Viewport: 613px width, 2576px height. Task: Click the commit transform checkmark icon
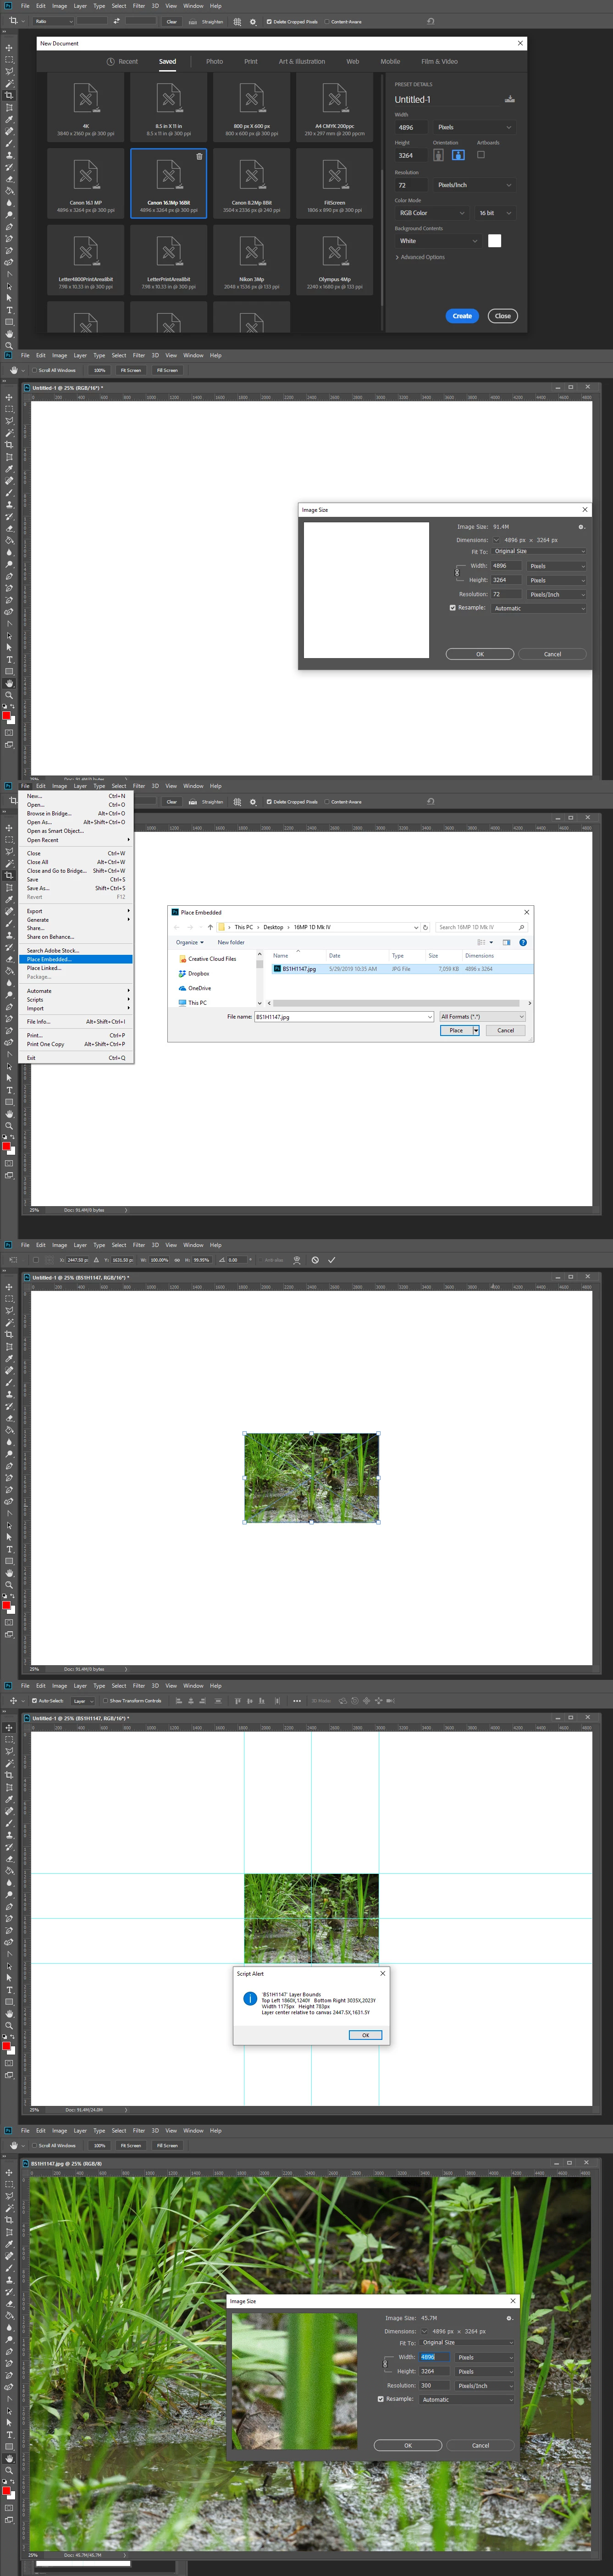click(331, 1260)
